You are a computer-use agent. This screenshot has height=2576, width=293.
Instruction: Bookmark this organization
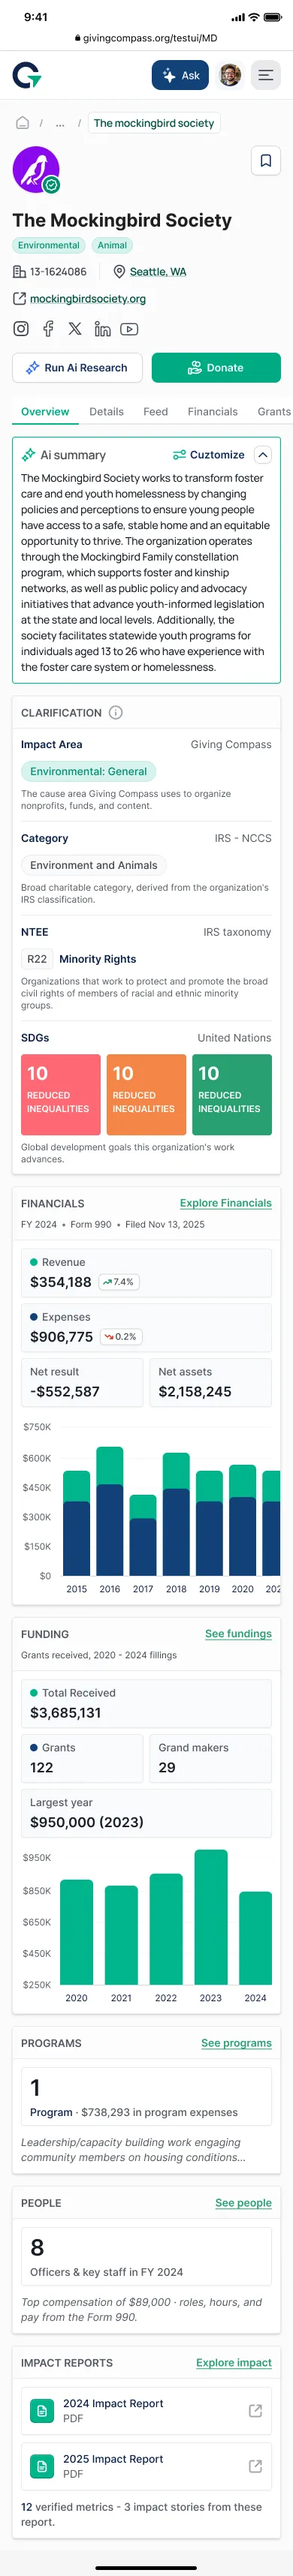pos(265,161)
